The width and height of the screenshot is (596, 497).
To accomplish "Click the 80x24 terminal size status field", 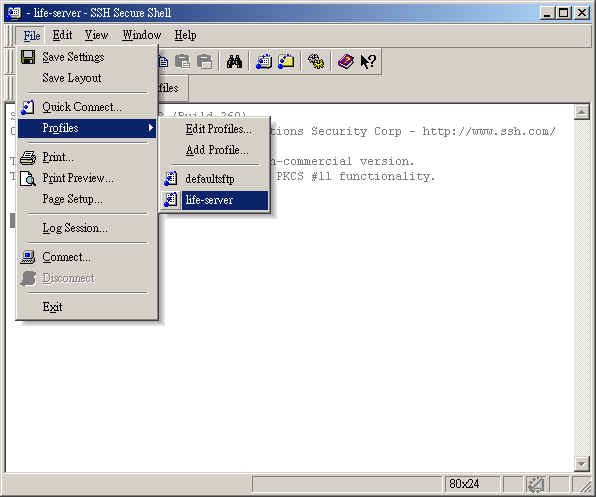I will pos(471,484).
